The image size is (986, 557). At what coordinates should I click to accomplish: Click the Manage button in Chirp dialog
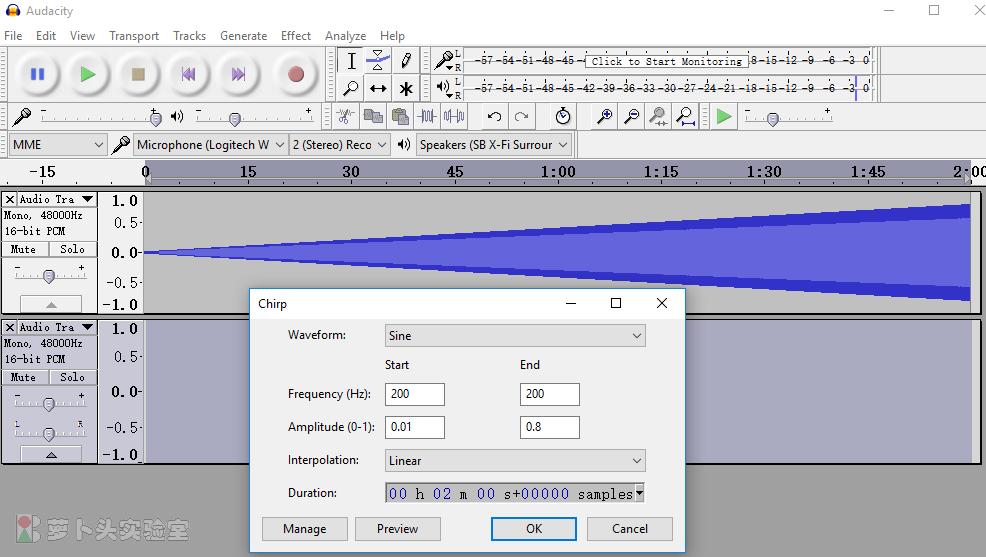304,529
